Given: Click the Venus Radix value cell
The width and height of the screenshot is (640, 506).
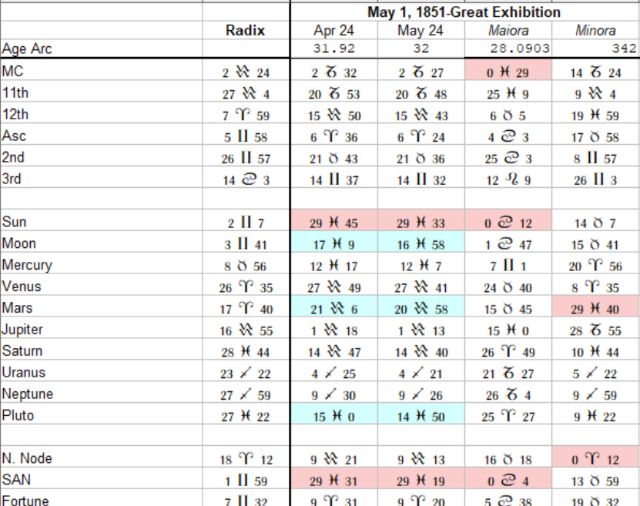Looking at the screenshot, I should [x=246, y=285].
